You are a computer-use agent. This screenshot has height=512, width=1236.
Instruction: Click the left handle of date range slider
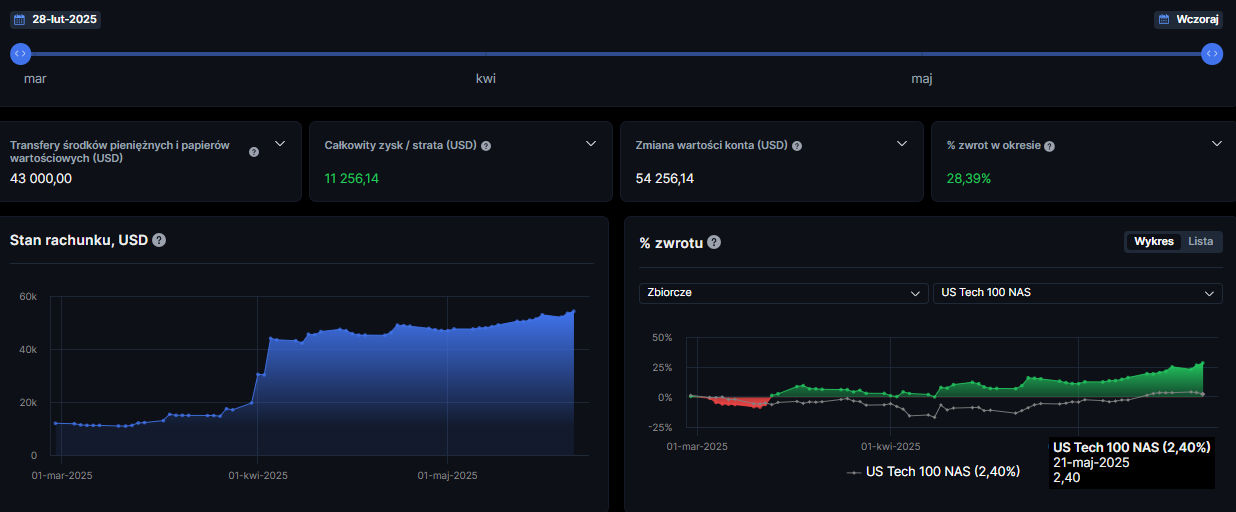[x=21, y=54]
